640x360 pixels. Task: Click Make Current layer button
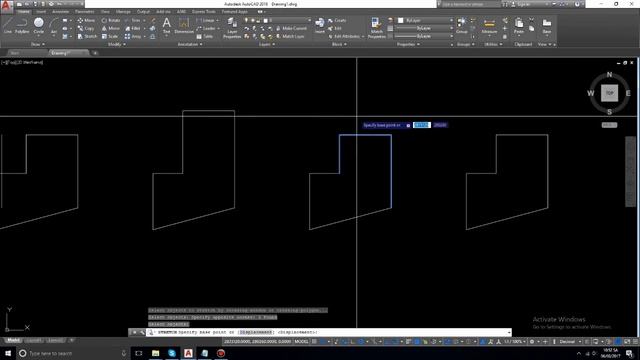(291, 29)
